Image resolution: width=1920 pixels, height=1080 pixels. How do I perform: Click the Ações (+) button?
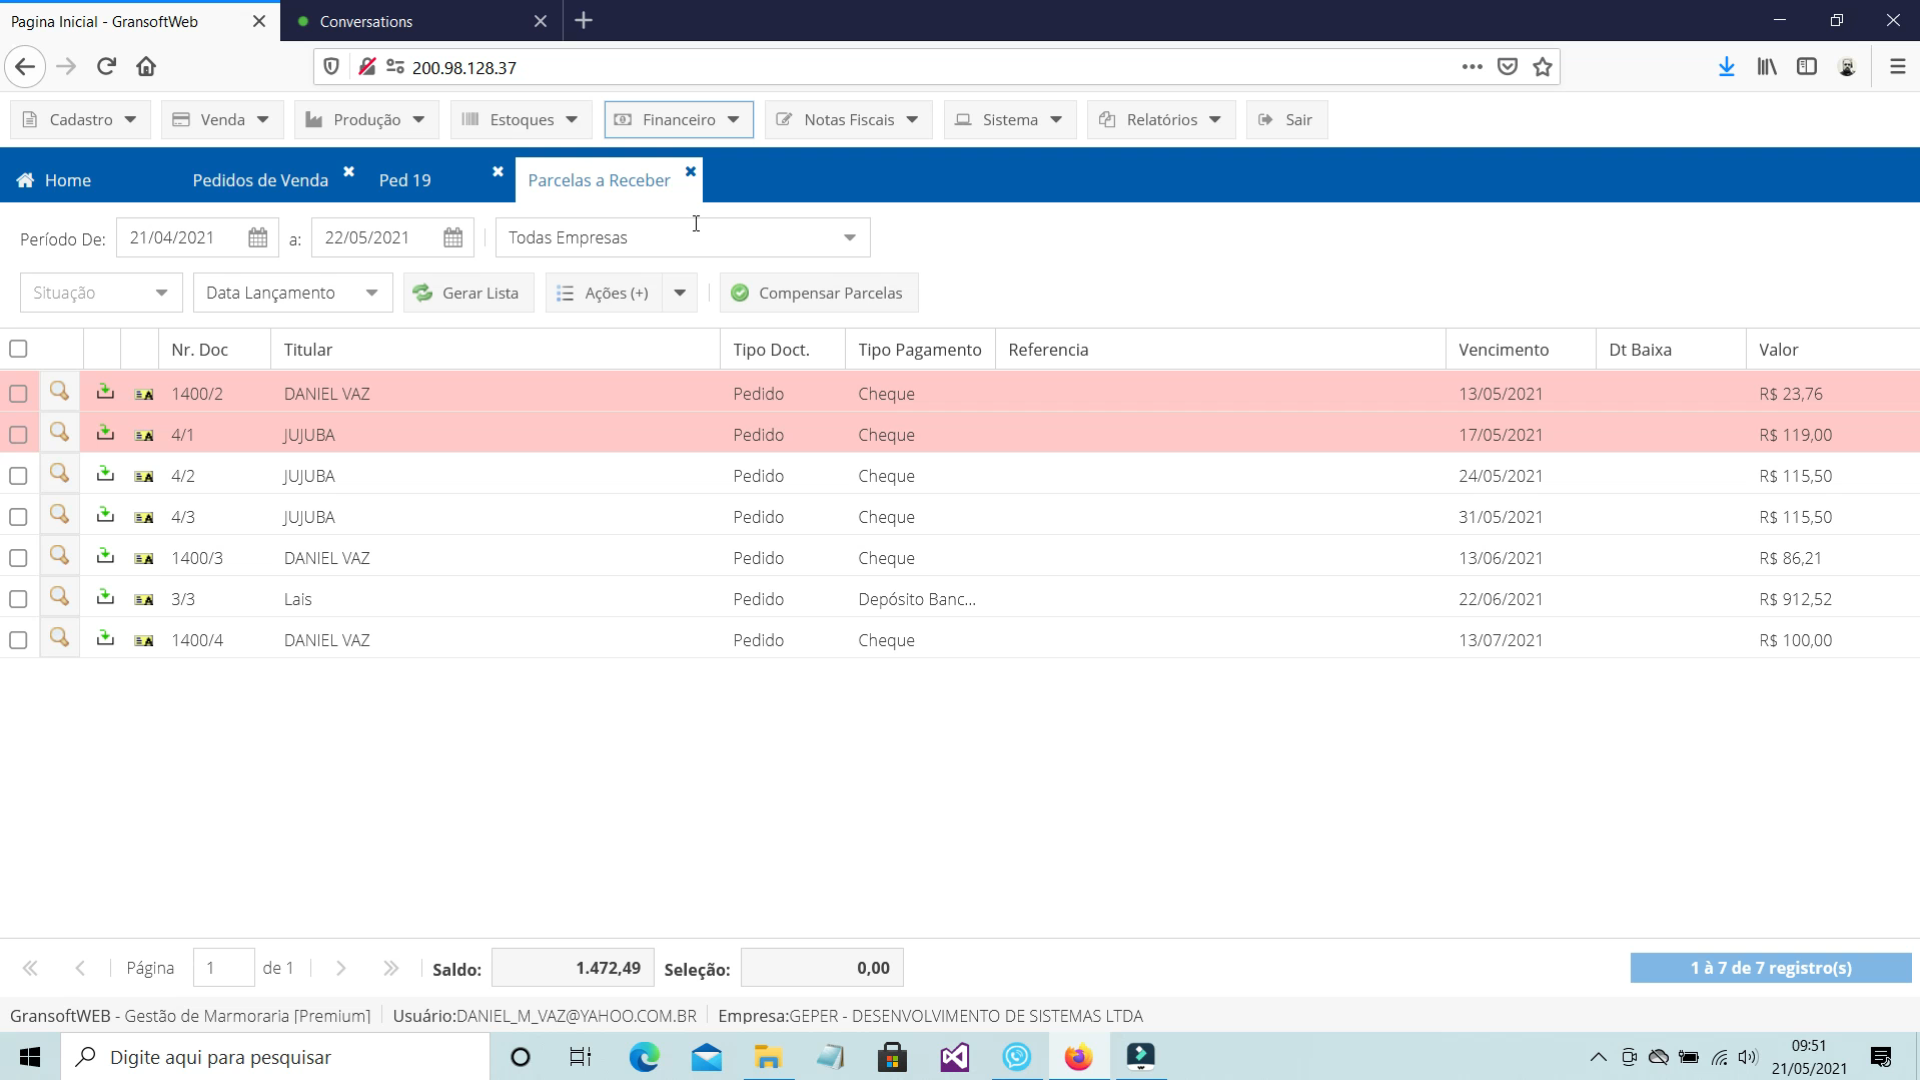[x=604, y=293]
